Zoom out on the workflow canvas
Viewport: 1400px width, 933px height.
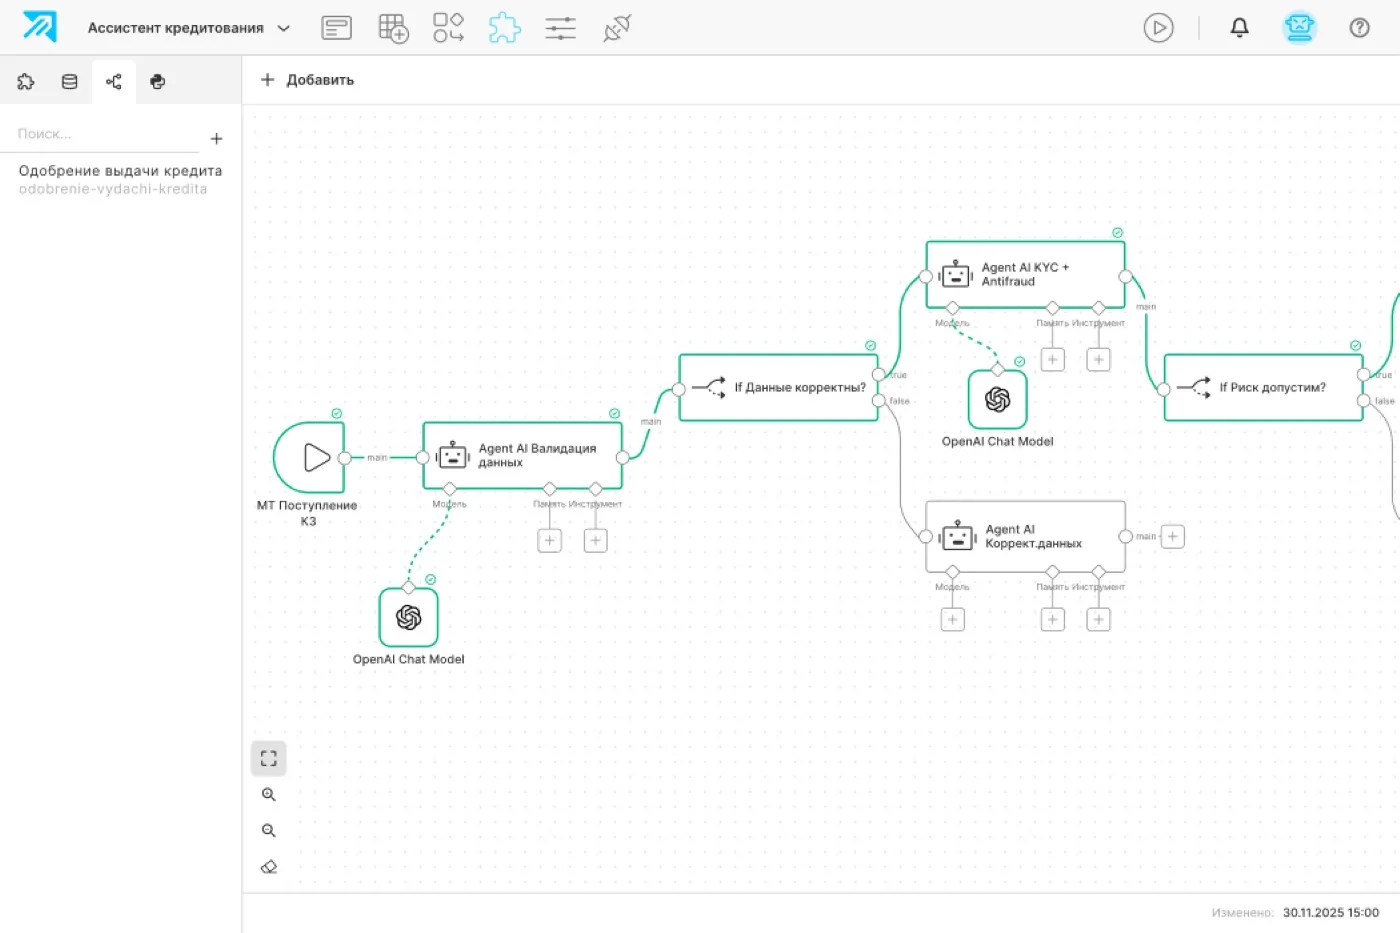(x=268, y=831)
